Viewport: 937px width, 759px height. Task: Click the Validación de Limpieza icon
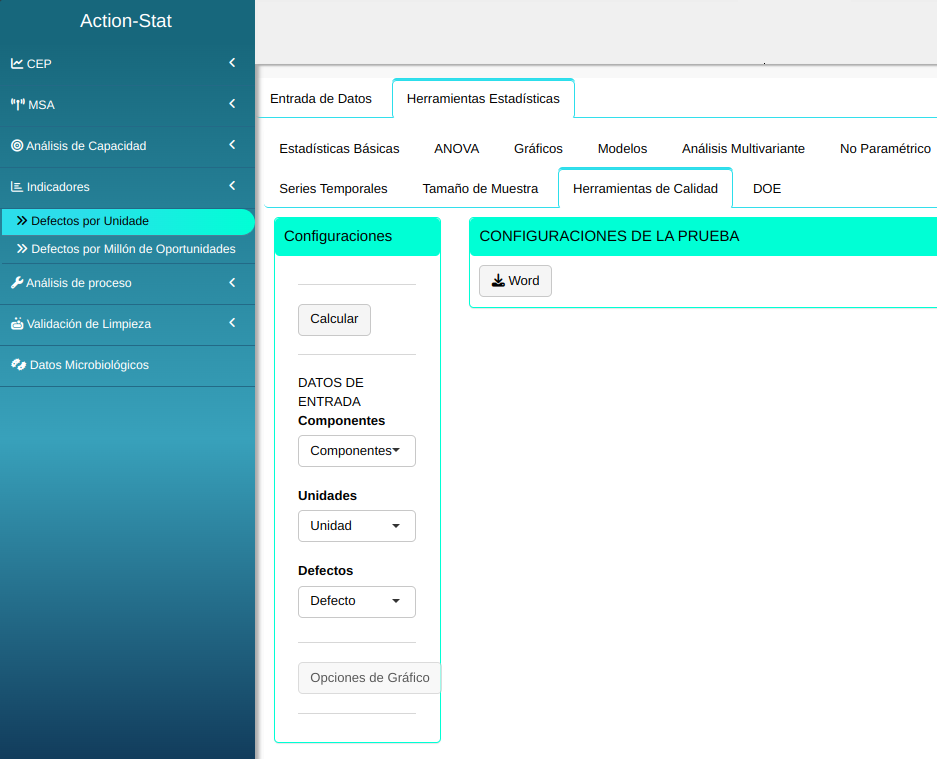click(x=17, y=324)
